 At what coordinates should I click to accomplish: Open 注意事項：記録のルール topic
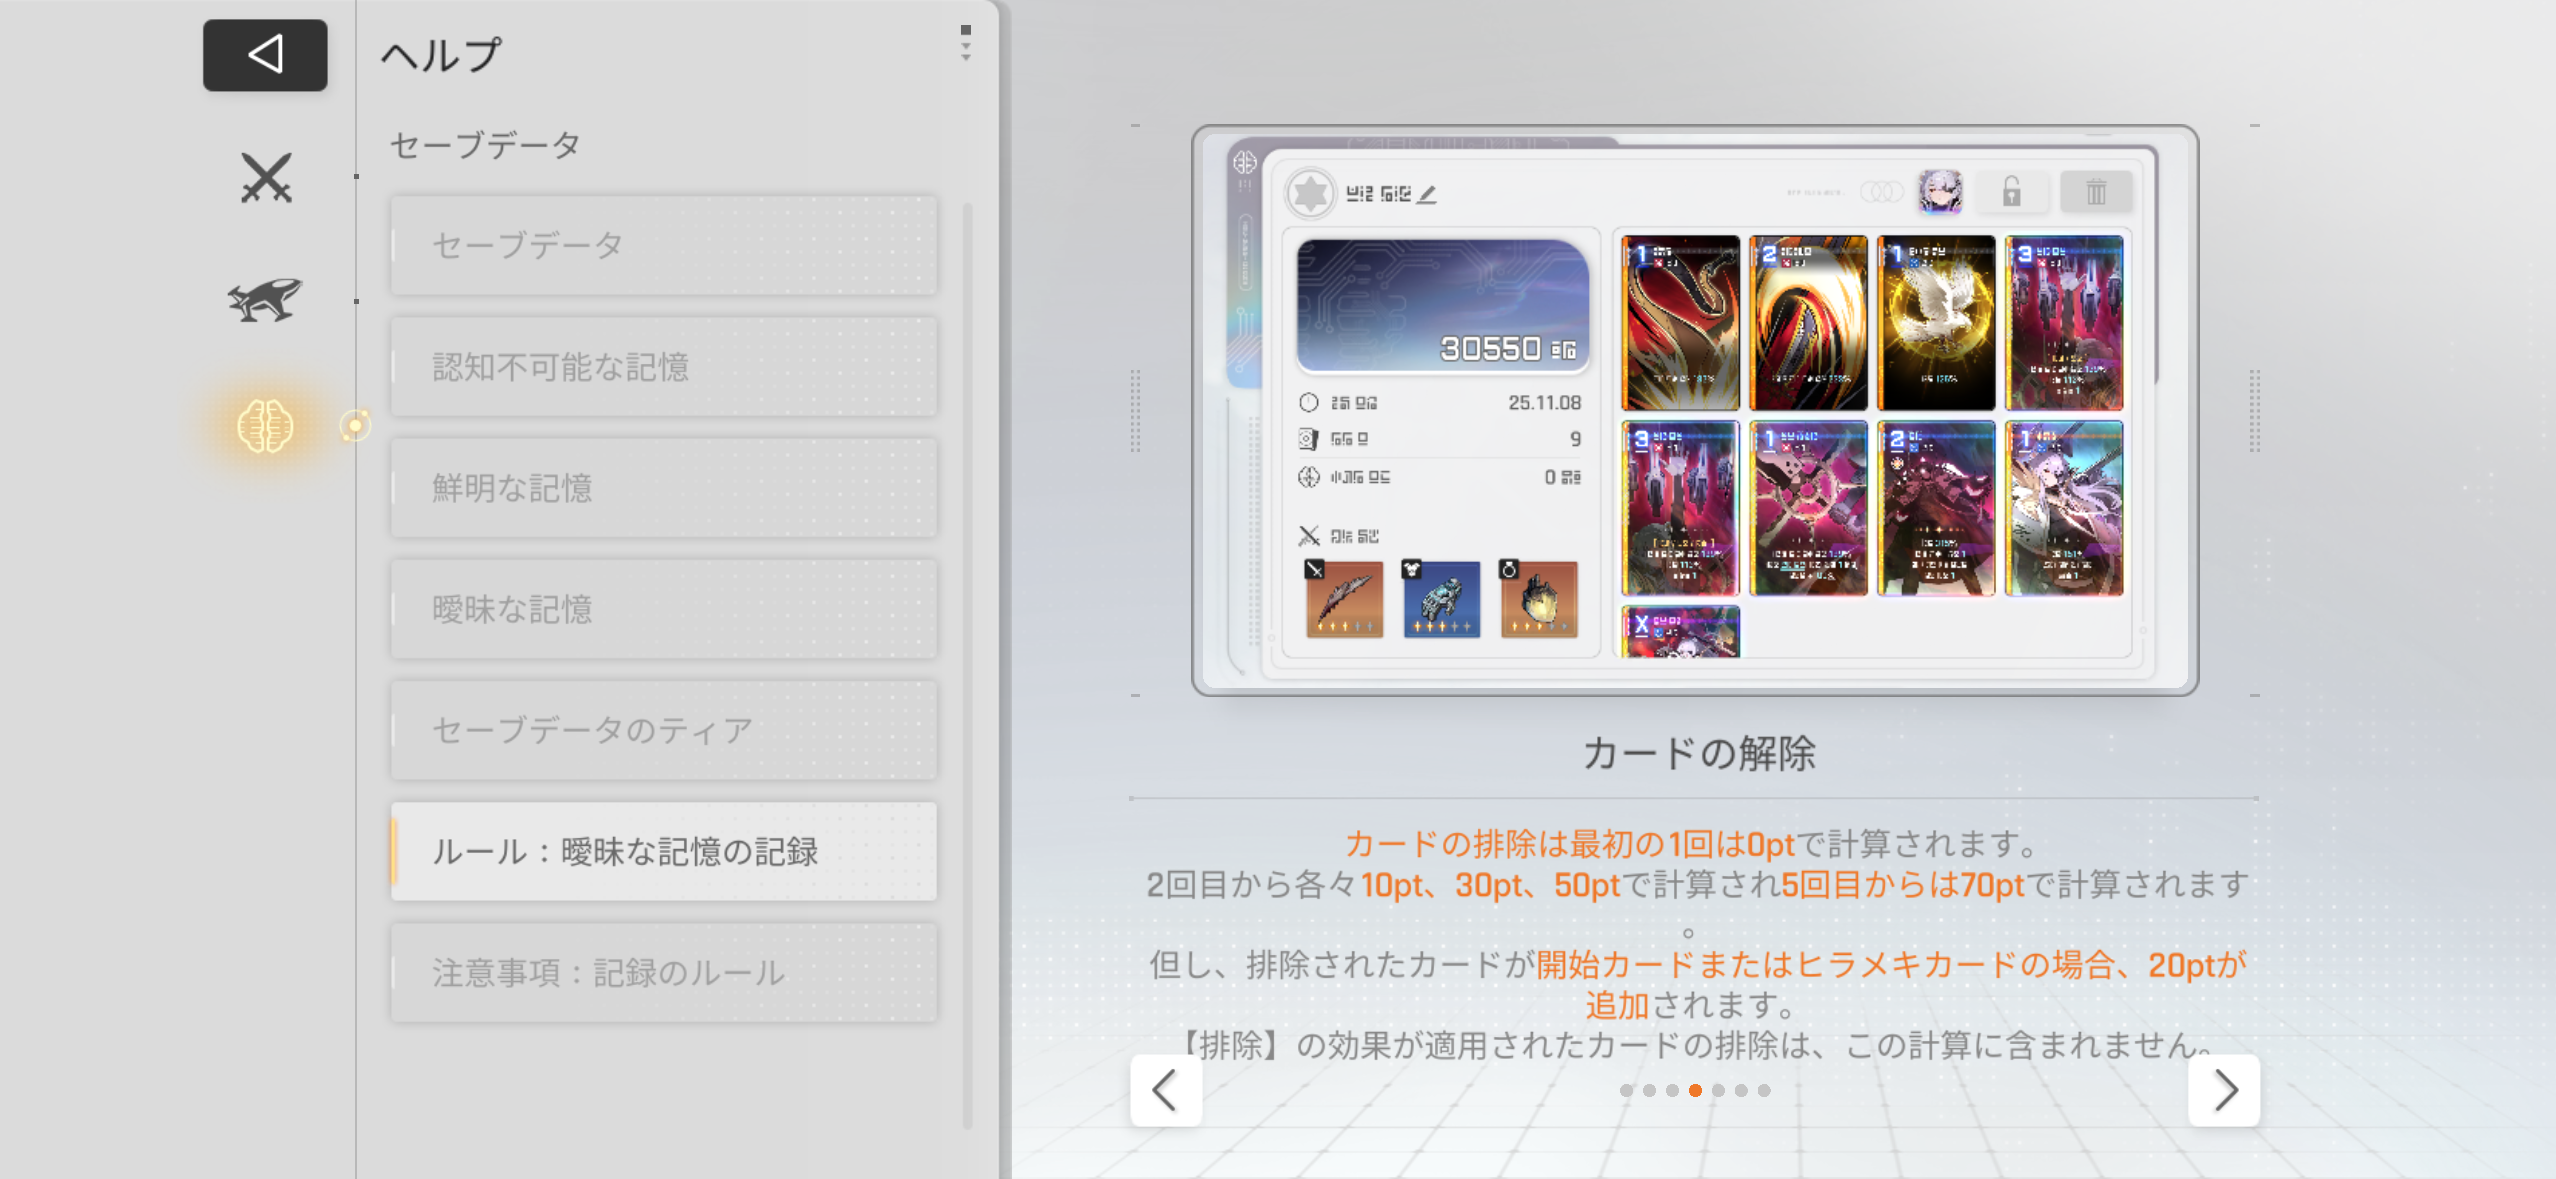click(663, 972)
